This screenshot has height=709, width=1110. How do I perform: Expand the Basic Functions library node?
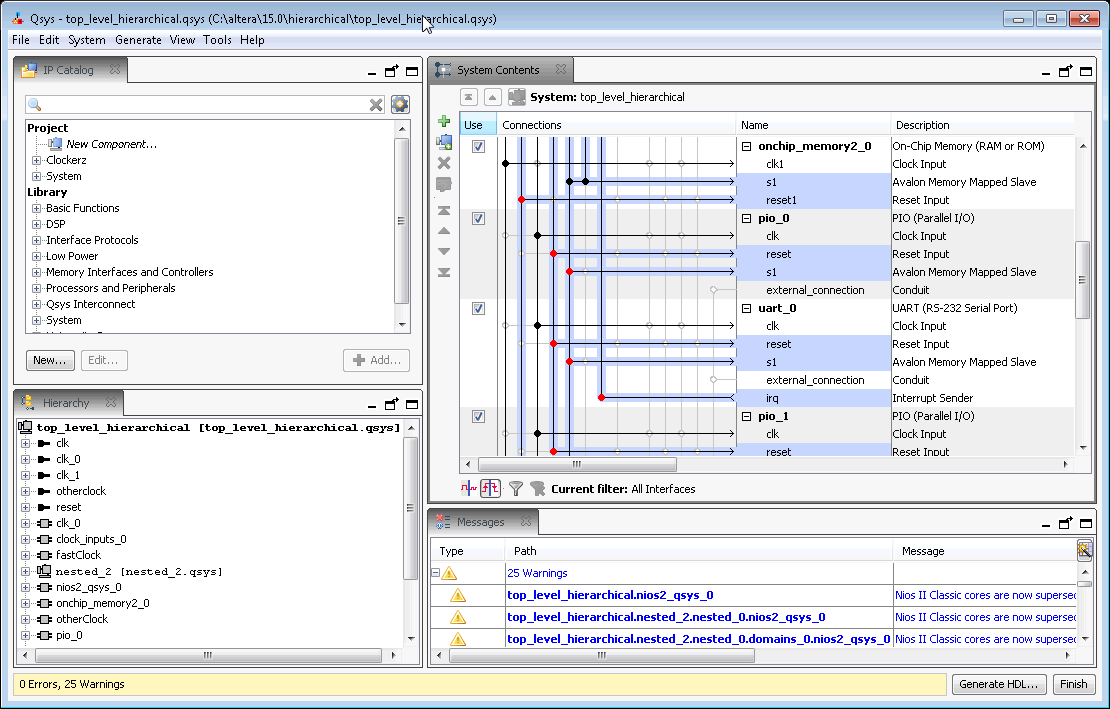(37, 208)
